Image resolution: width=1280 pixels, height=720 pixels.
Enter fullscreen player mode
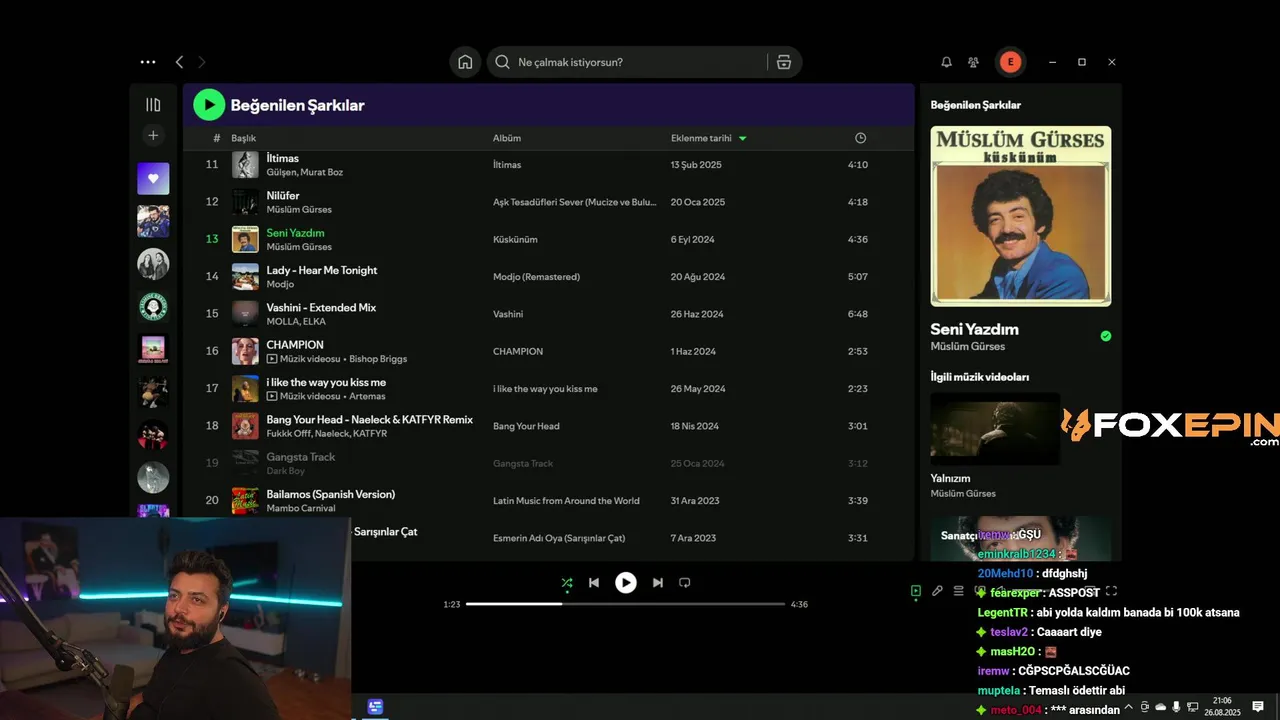[1111, 591]
